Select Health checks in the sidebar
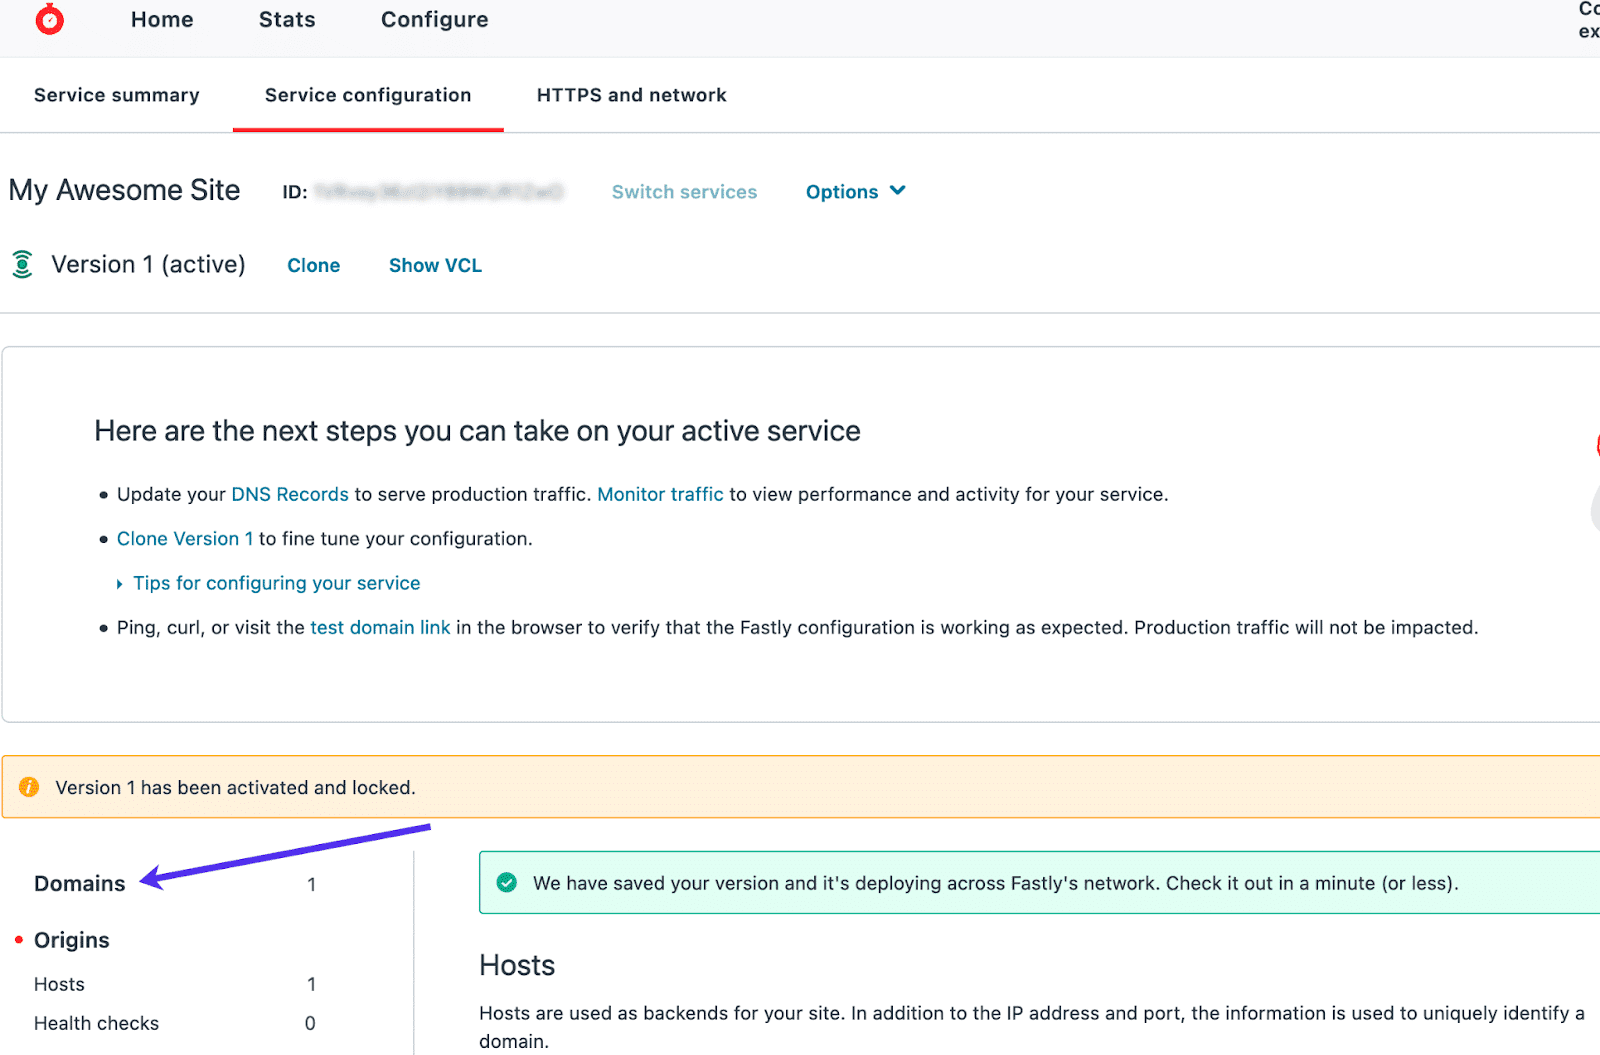1600x1055 pixels. pyautogui.click(x=96, y=1022)
